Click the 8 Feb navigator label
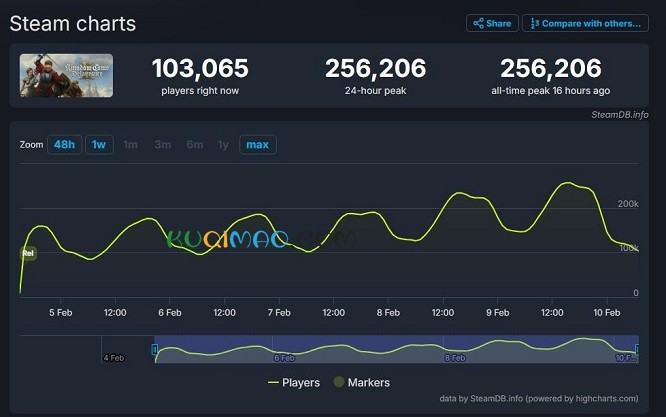This screenshot has height=417, width=666. pos(455,358)
